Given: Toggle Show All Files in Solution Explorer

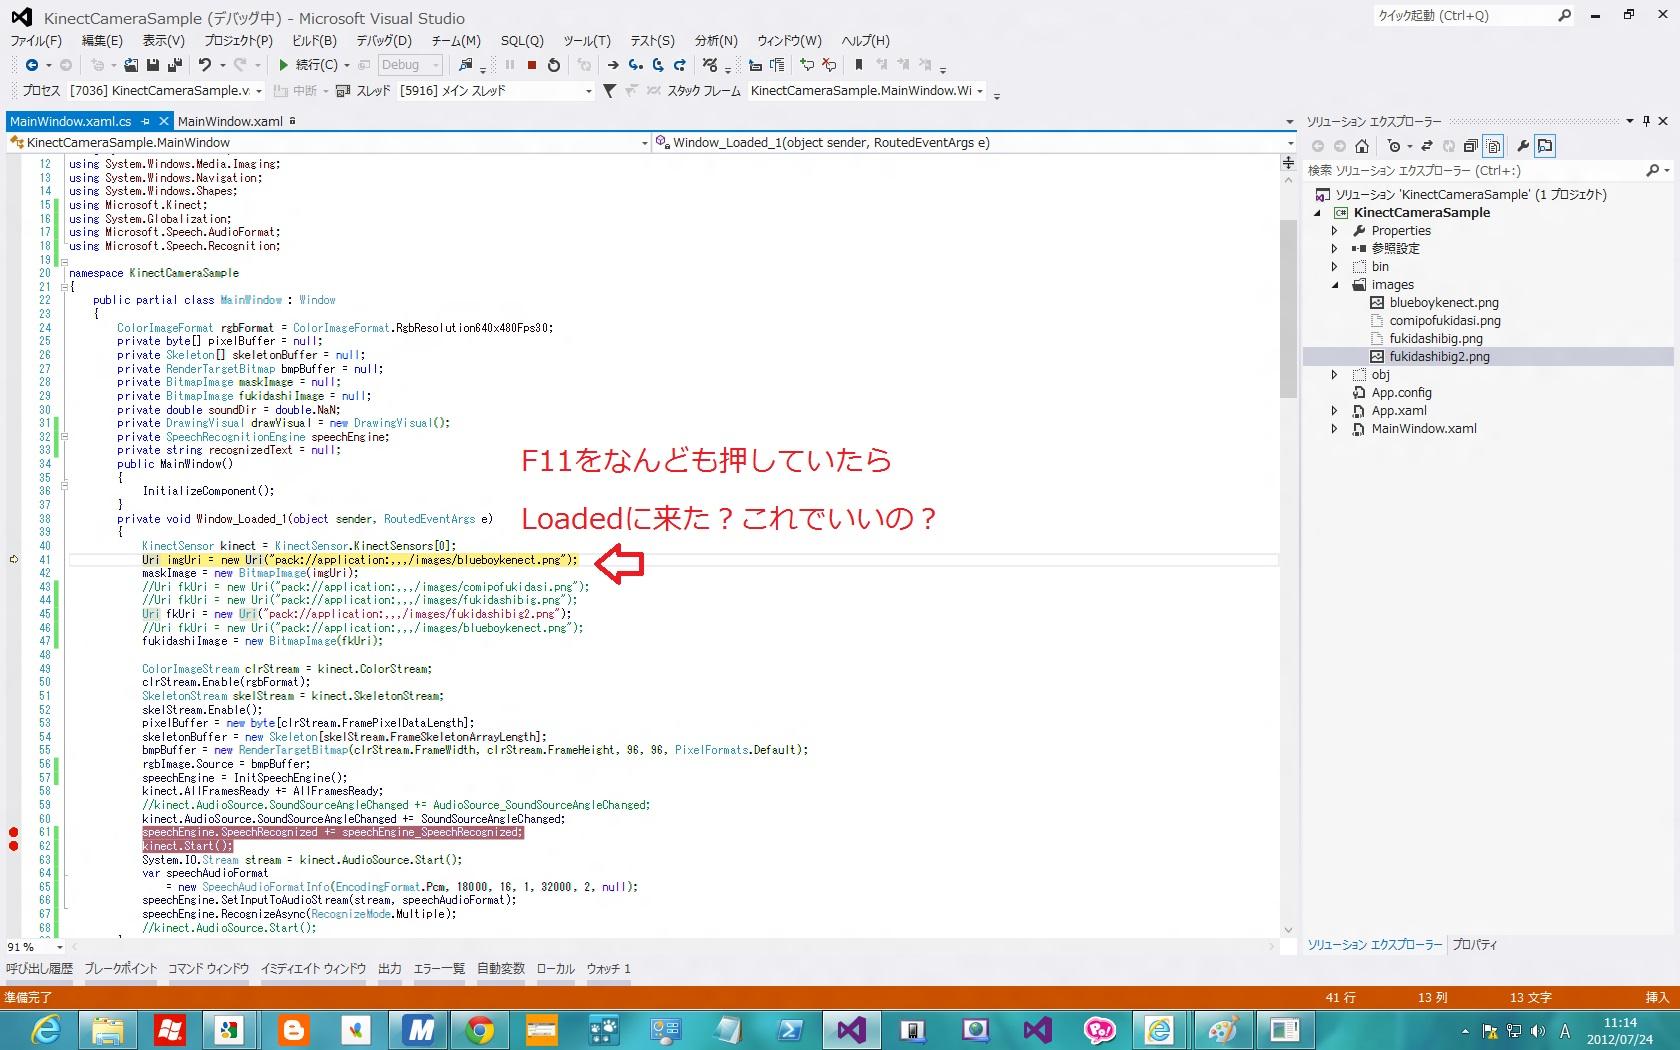Looking at the screenshot, I should 1493,146.
